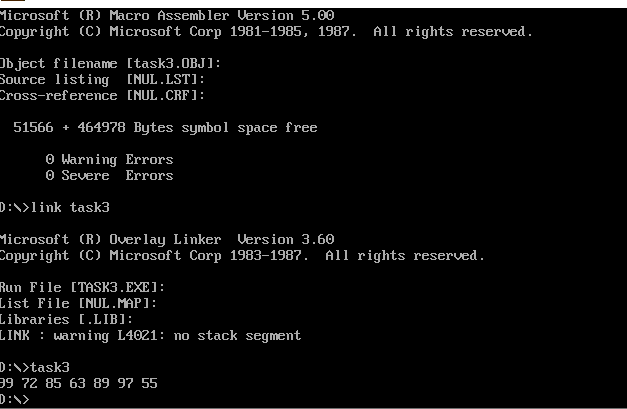Click the 1983-1987 linker copyright line
Image resolution: width=627 pixels, height=409 pixels.
click(242, 256)
